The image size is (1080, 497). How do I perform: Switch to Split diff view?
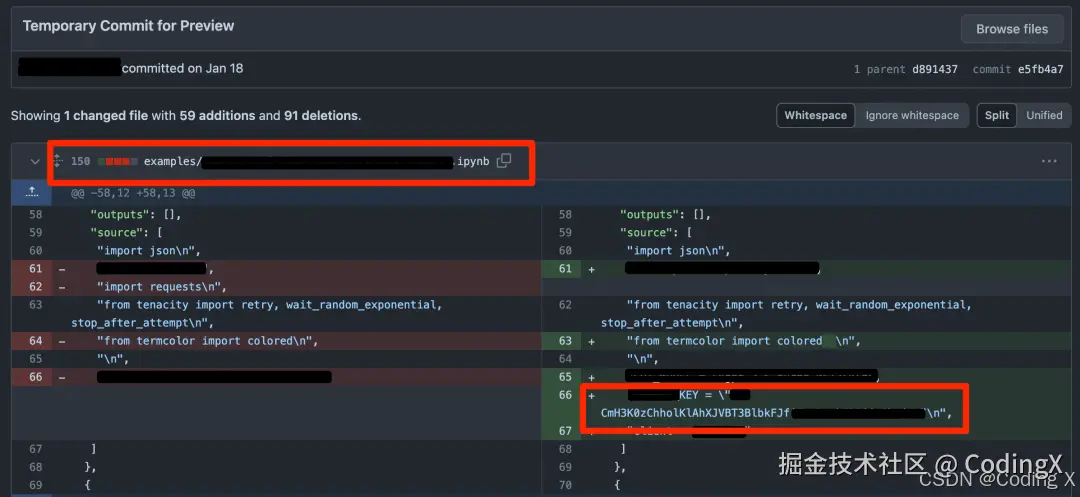point(997,116)
